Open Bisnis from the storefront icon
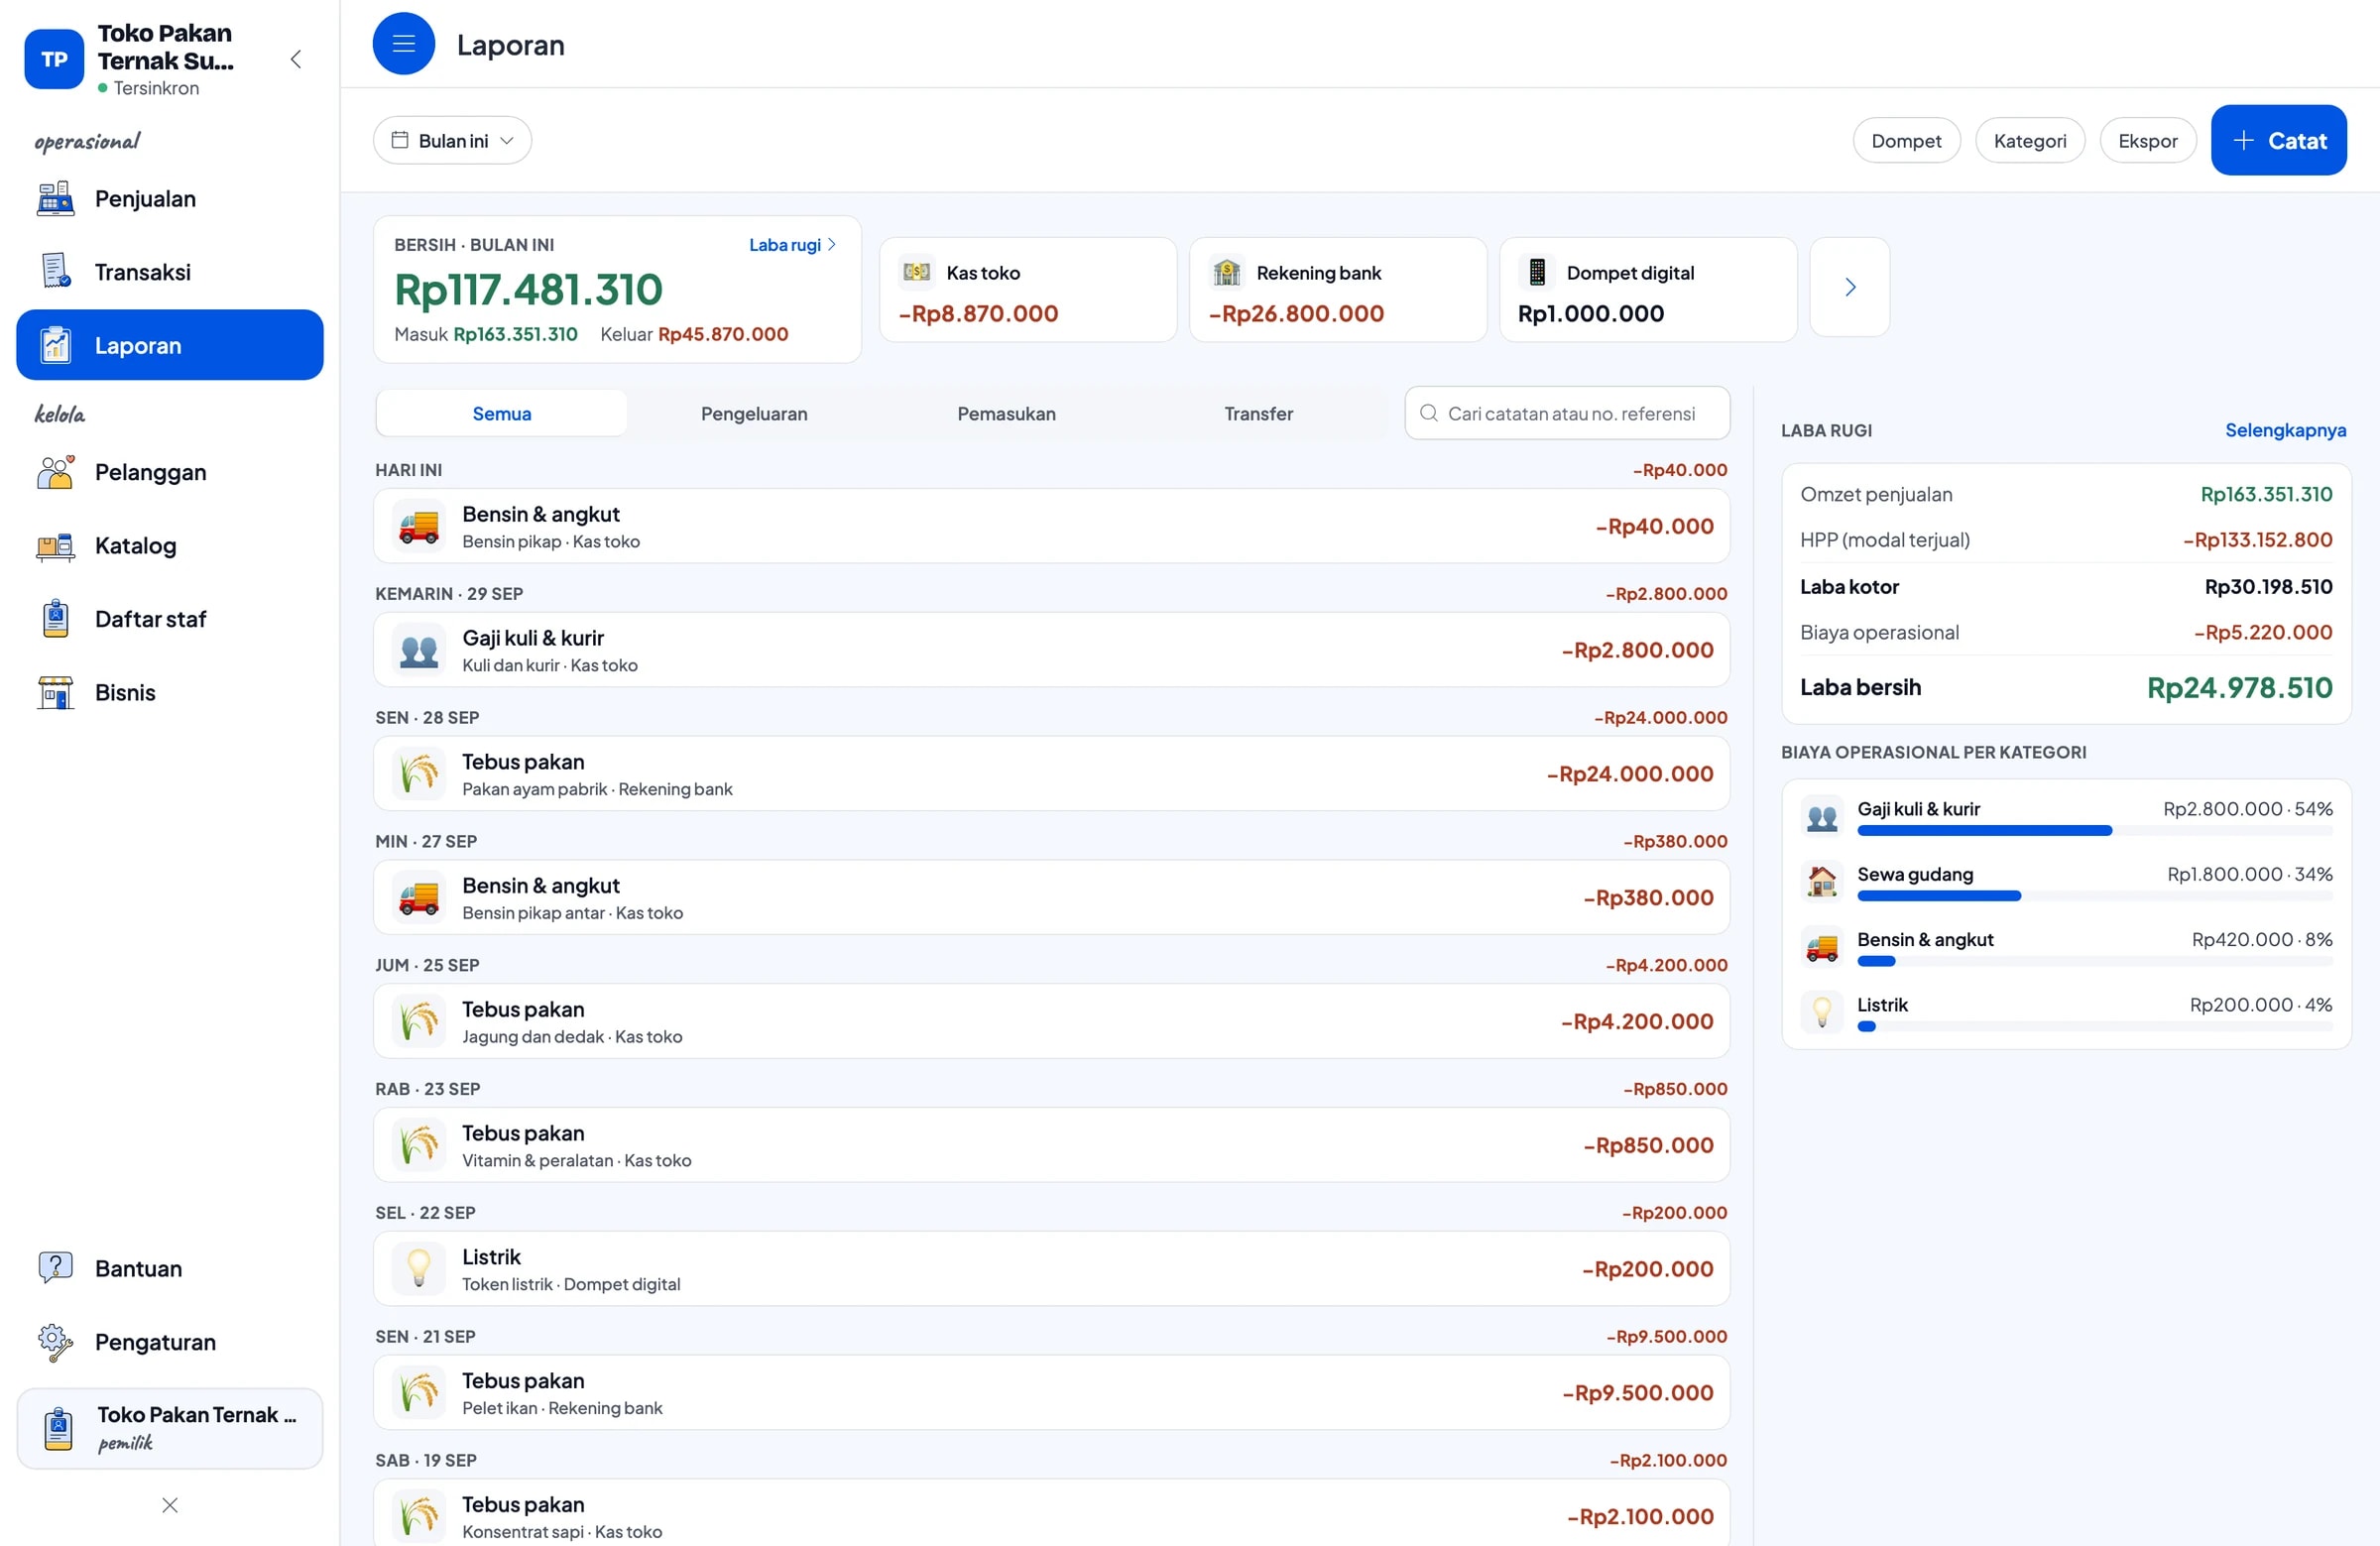Image resolution: width=2380 pixels, height=1546 pixels. tap(55, 692)
